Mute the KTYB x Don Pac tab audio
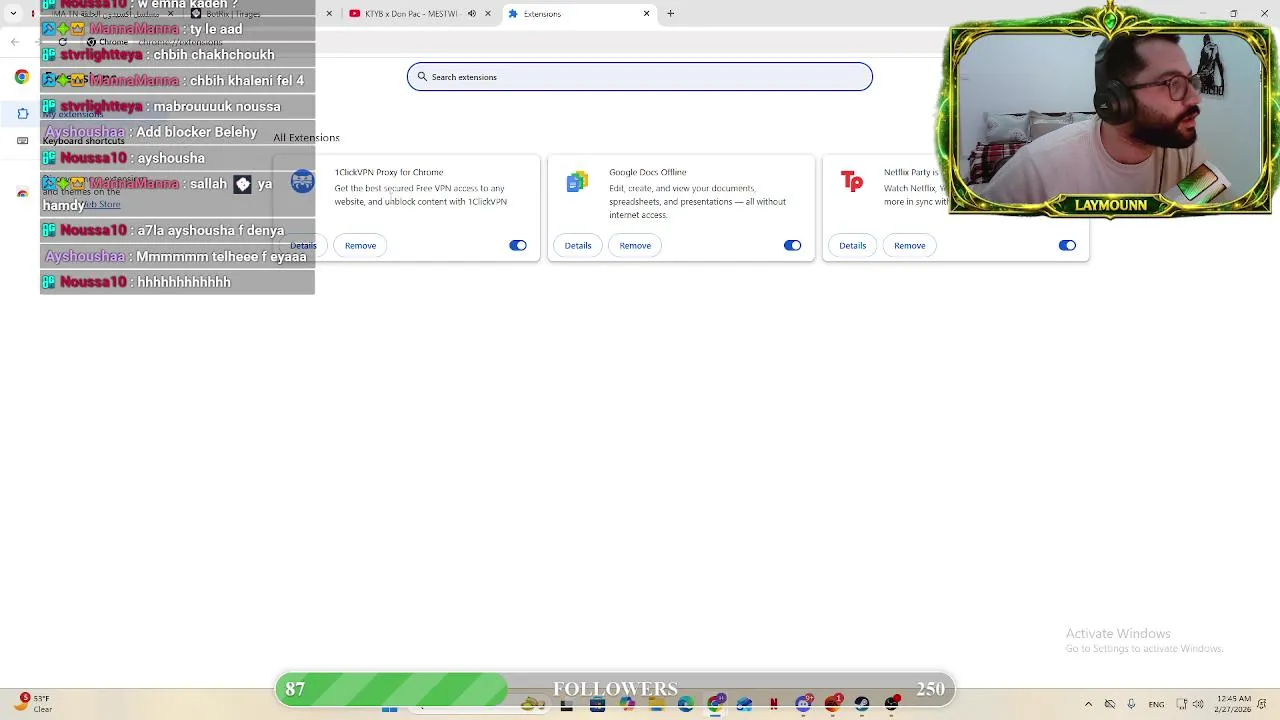Screen dimensions: 1280x720 [472, 14]
